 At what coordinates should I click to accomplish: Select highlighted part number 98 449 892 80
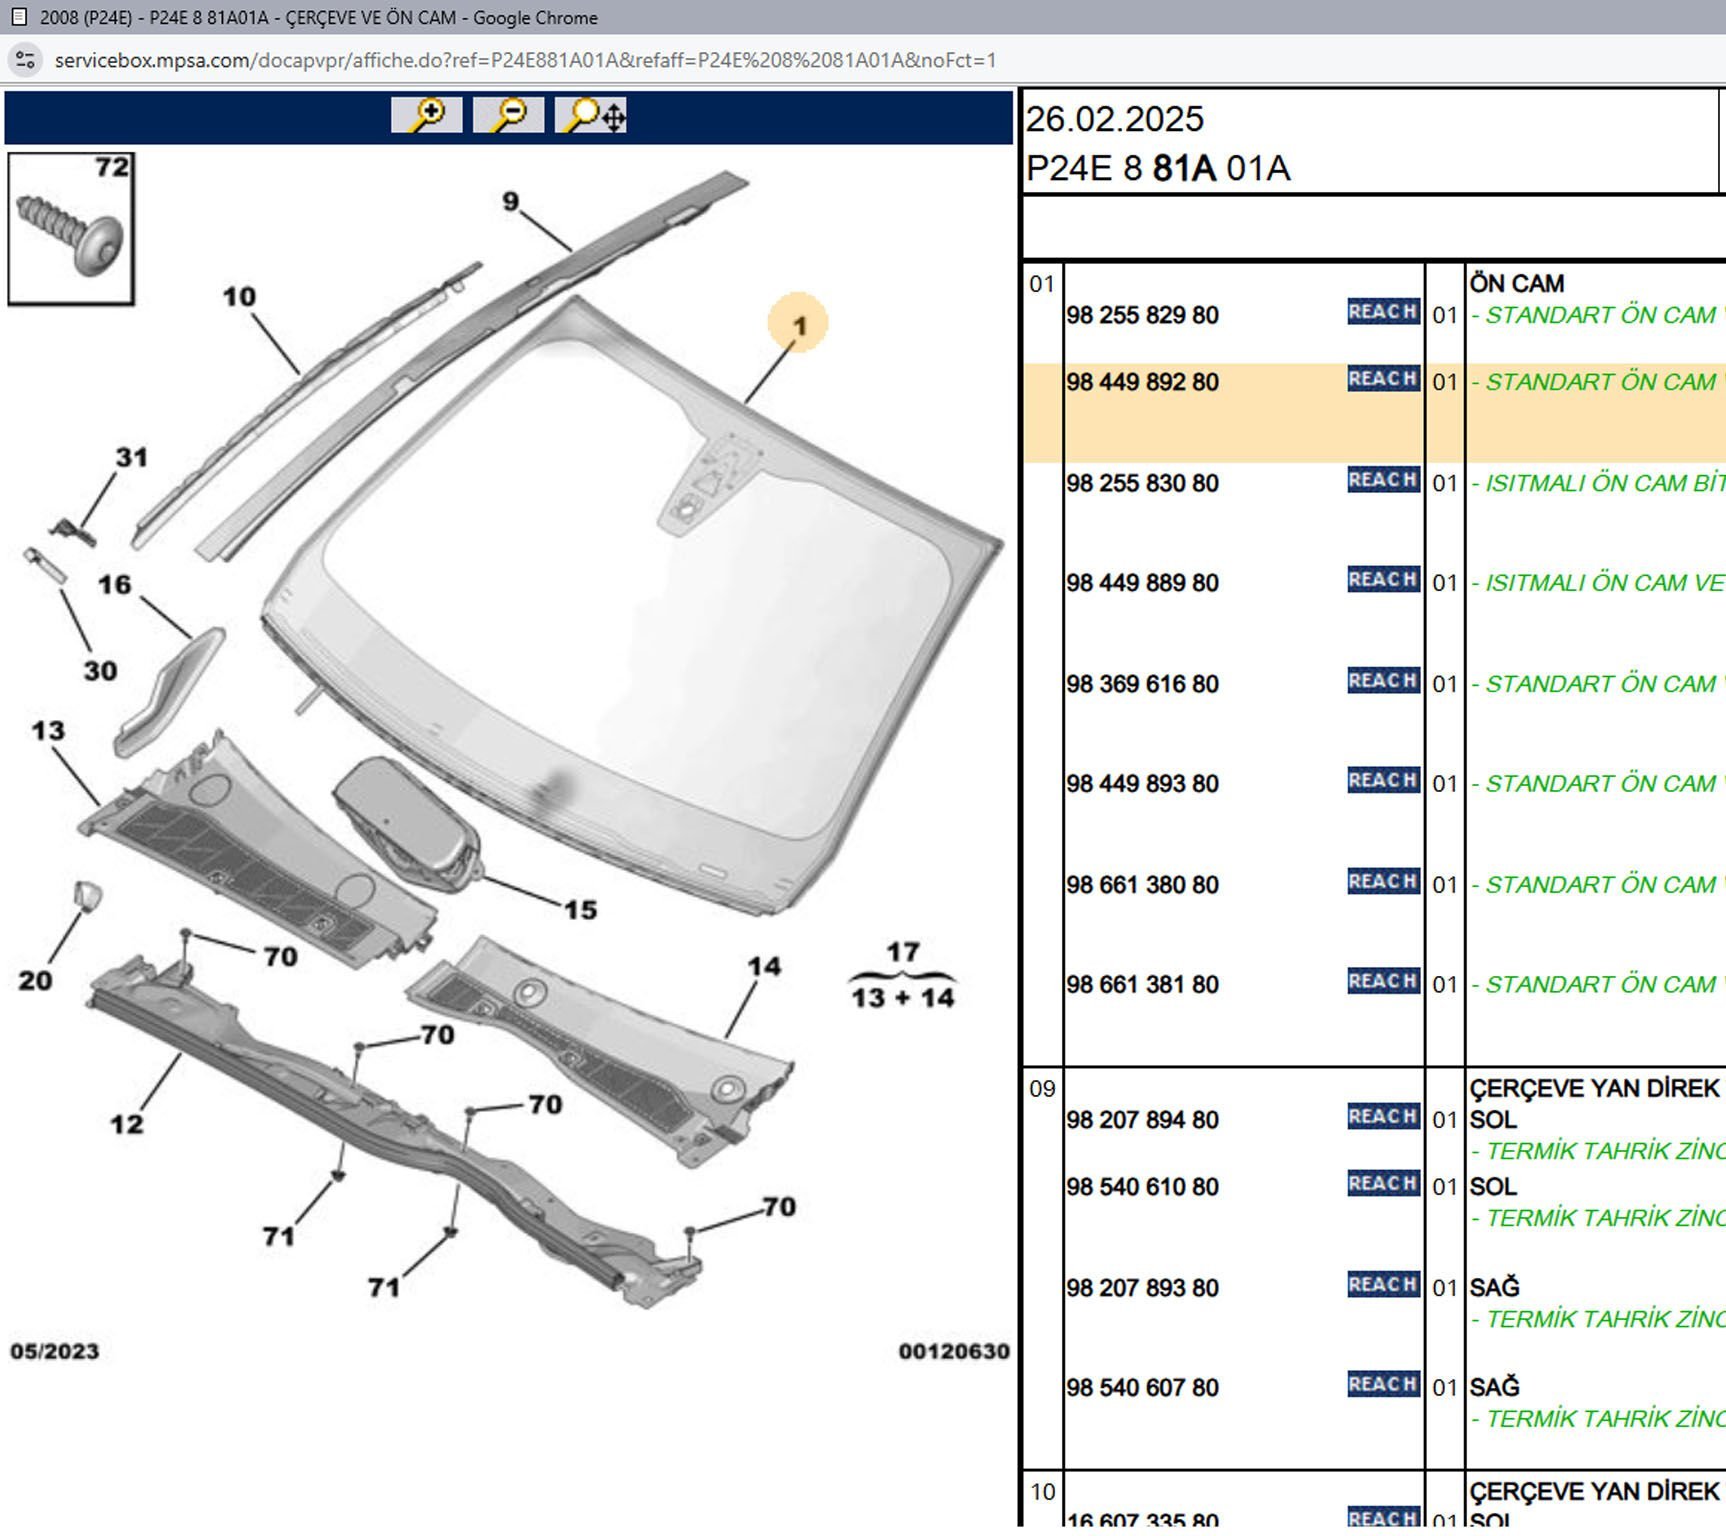click(x=1142, y=383)
